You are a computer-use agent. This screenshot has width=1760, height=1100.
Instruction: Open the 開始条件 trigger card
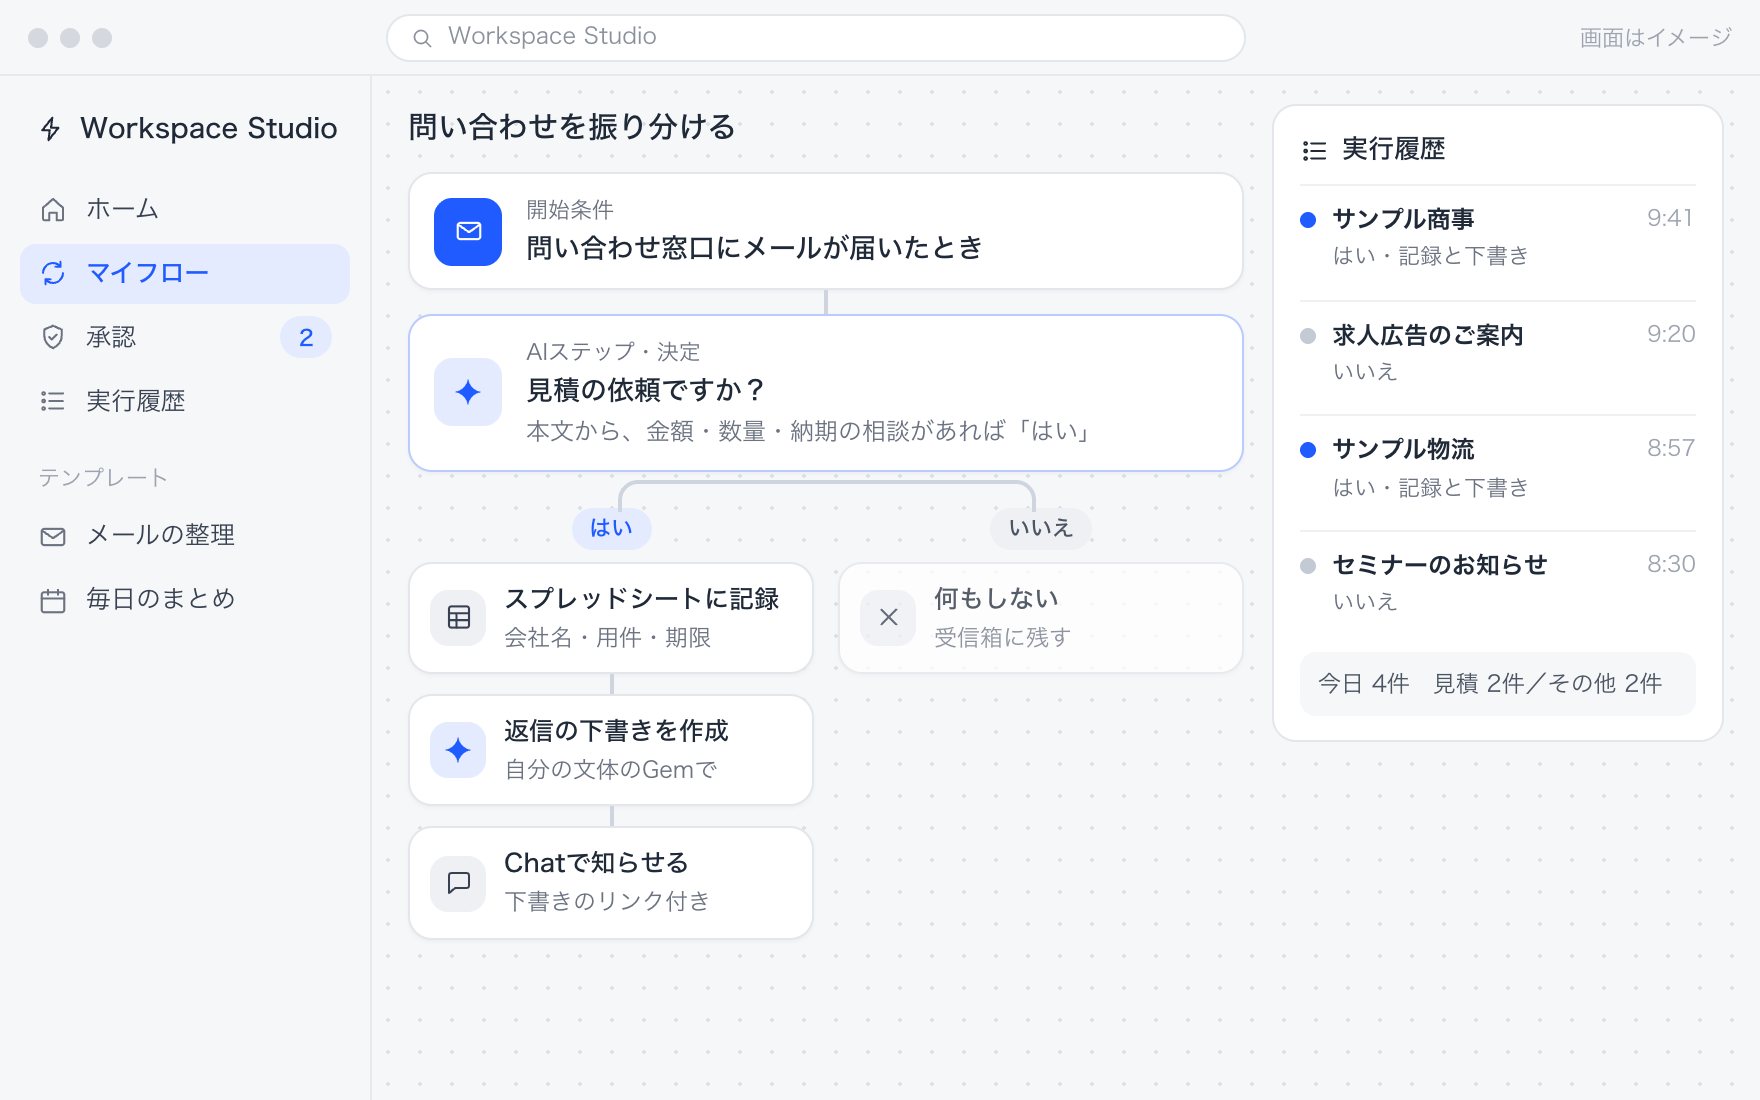point(826,231)
